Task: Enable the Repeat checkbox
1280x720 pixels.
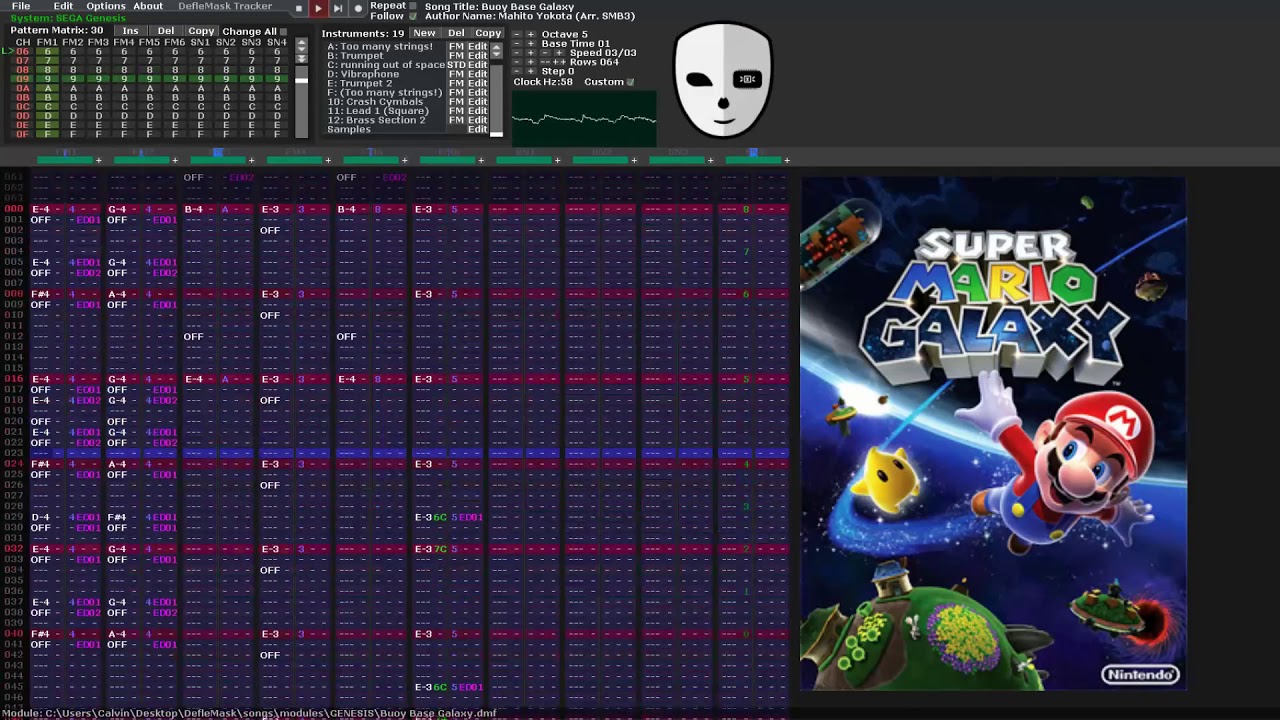Action: click(413, 5)
